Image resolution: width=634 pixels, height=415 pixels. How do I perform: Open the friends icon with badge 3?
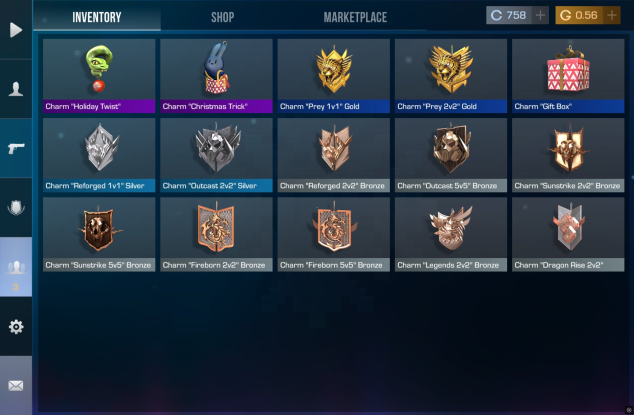[16, 267]
